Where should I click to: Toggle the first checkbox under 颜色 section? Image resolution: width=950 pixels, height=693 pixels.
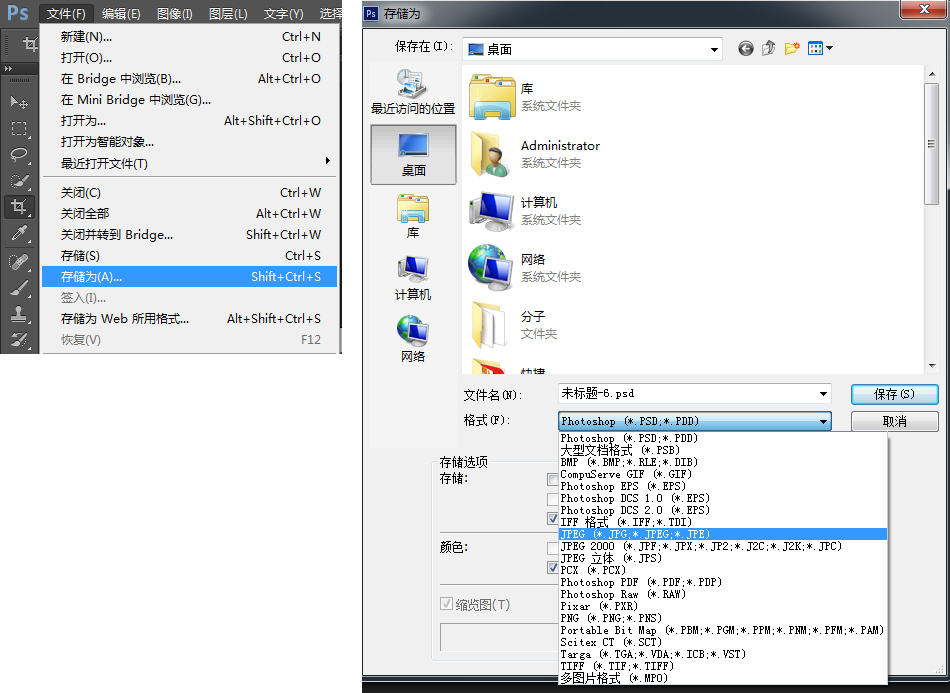pyautogui.click(x=553, y=548)
